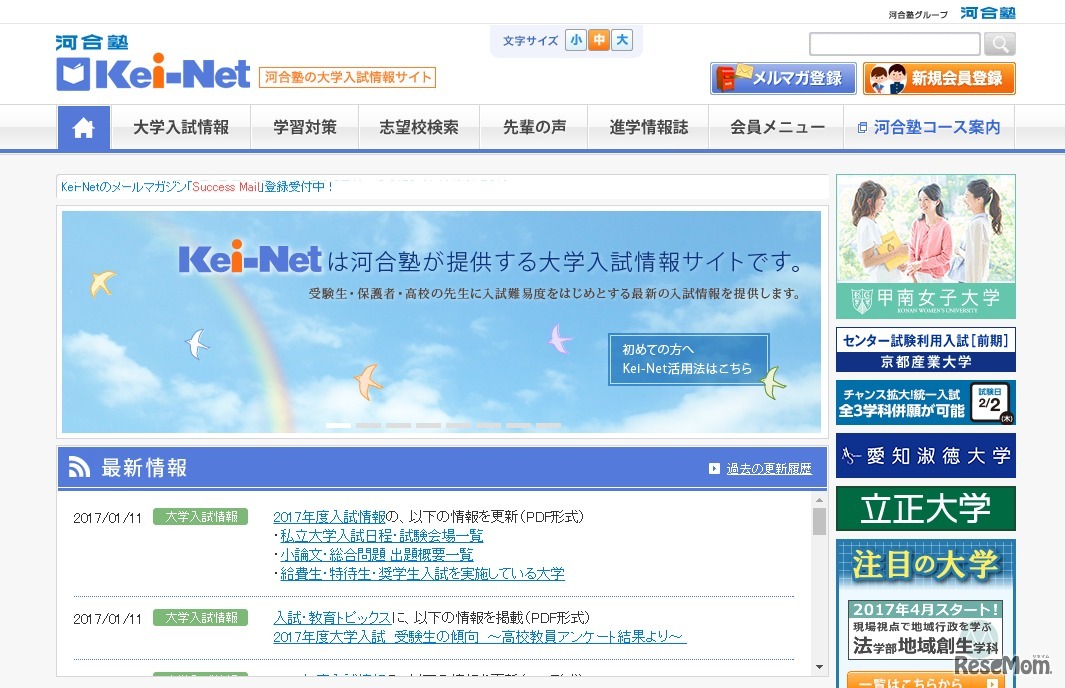This screenshot has height=688, width=1065.
Task: Open the 学習対策 menu
Action: 305,128
